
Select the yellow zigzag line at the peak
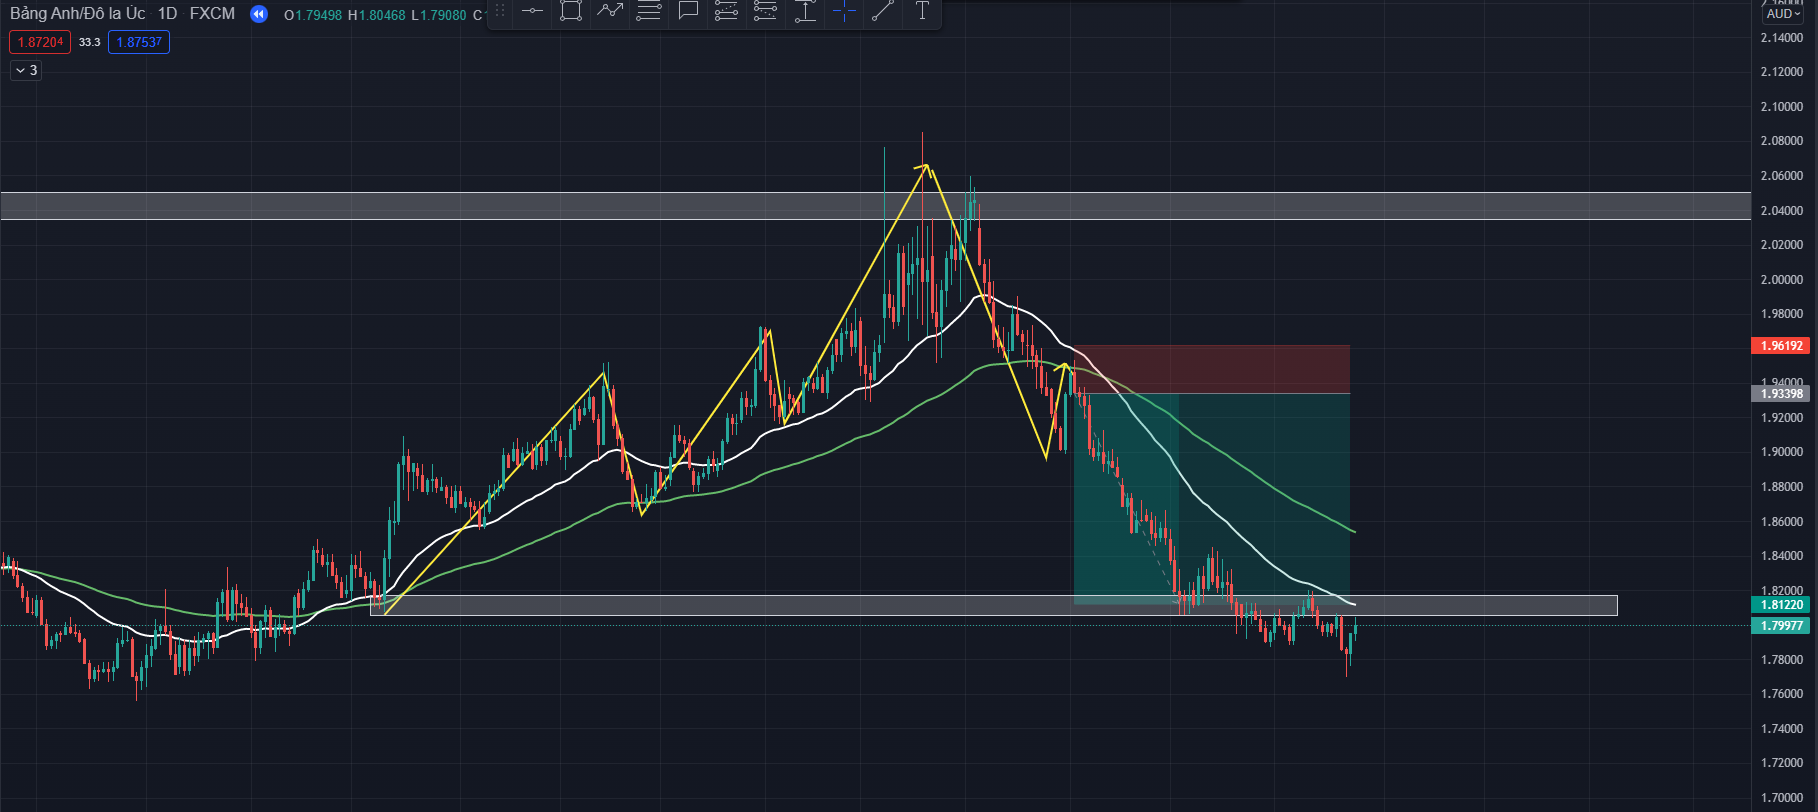926,166
